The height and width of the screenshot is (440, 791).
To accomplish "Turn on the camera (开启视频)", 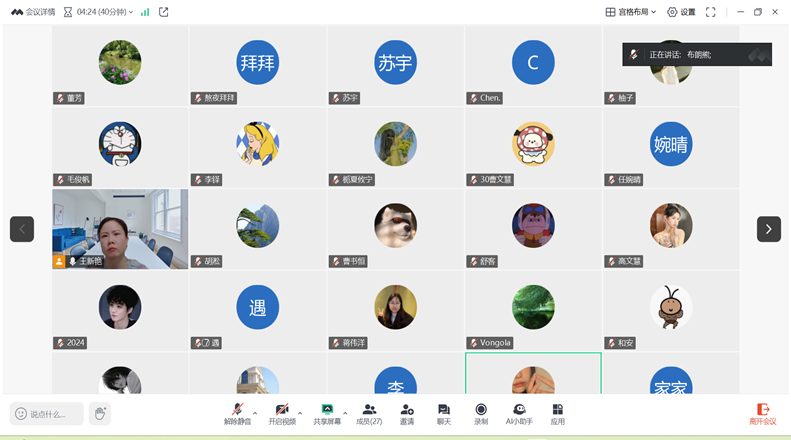I will point(282,413).
